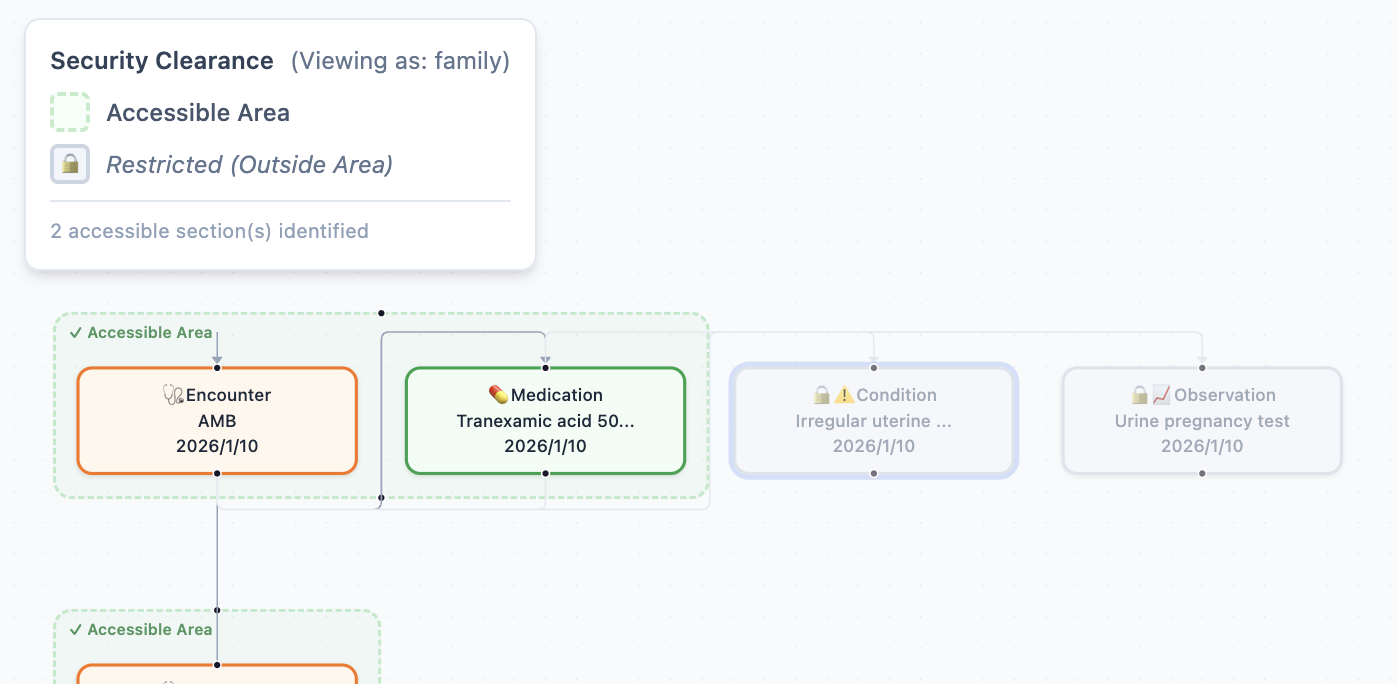This screenshot has height=684, width=1398.
Task: Select the restricted Urine pregnancy test node
Action: 1202,421
